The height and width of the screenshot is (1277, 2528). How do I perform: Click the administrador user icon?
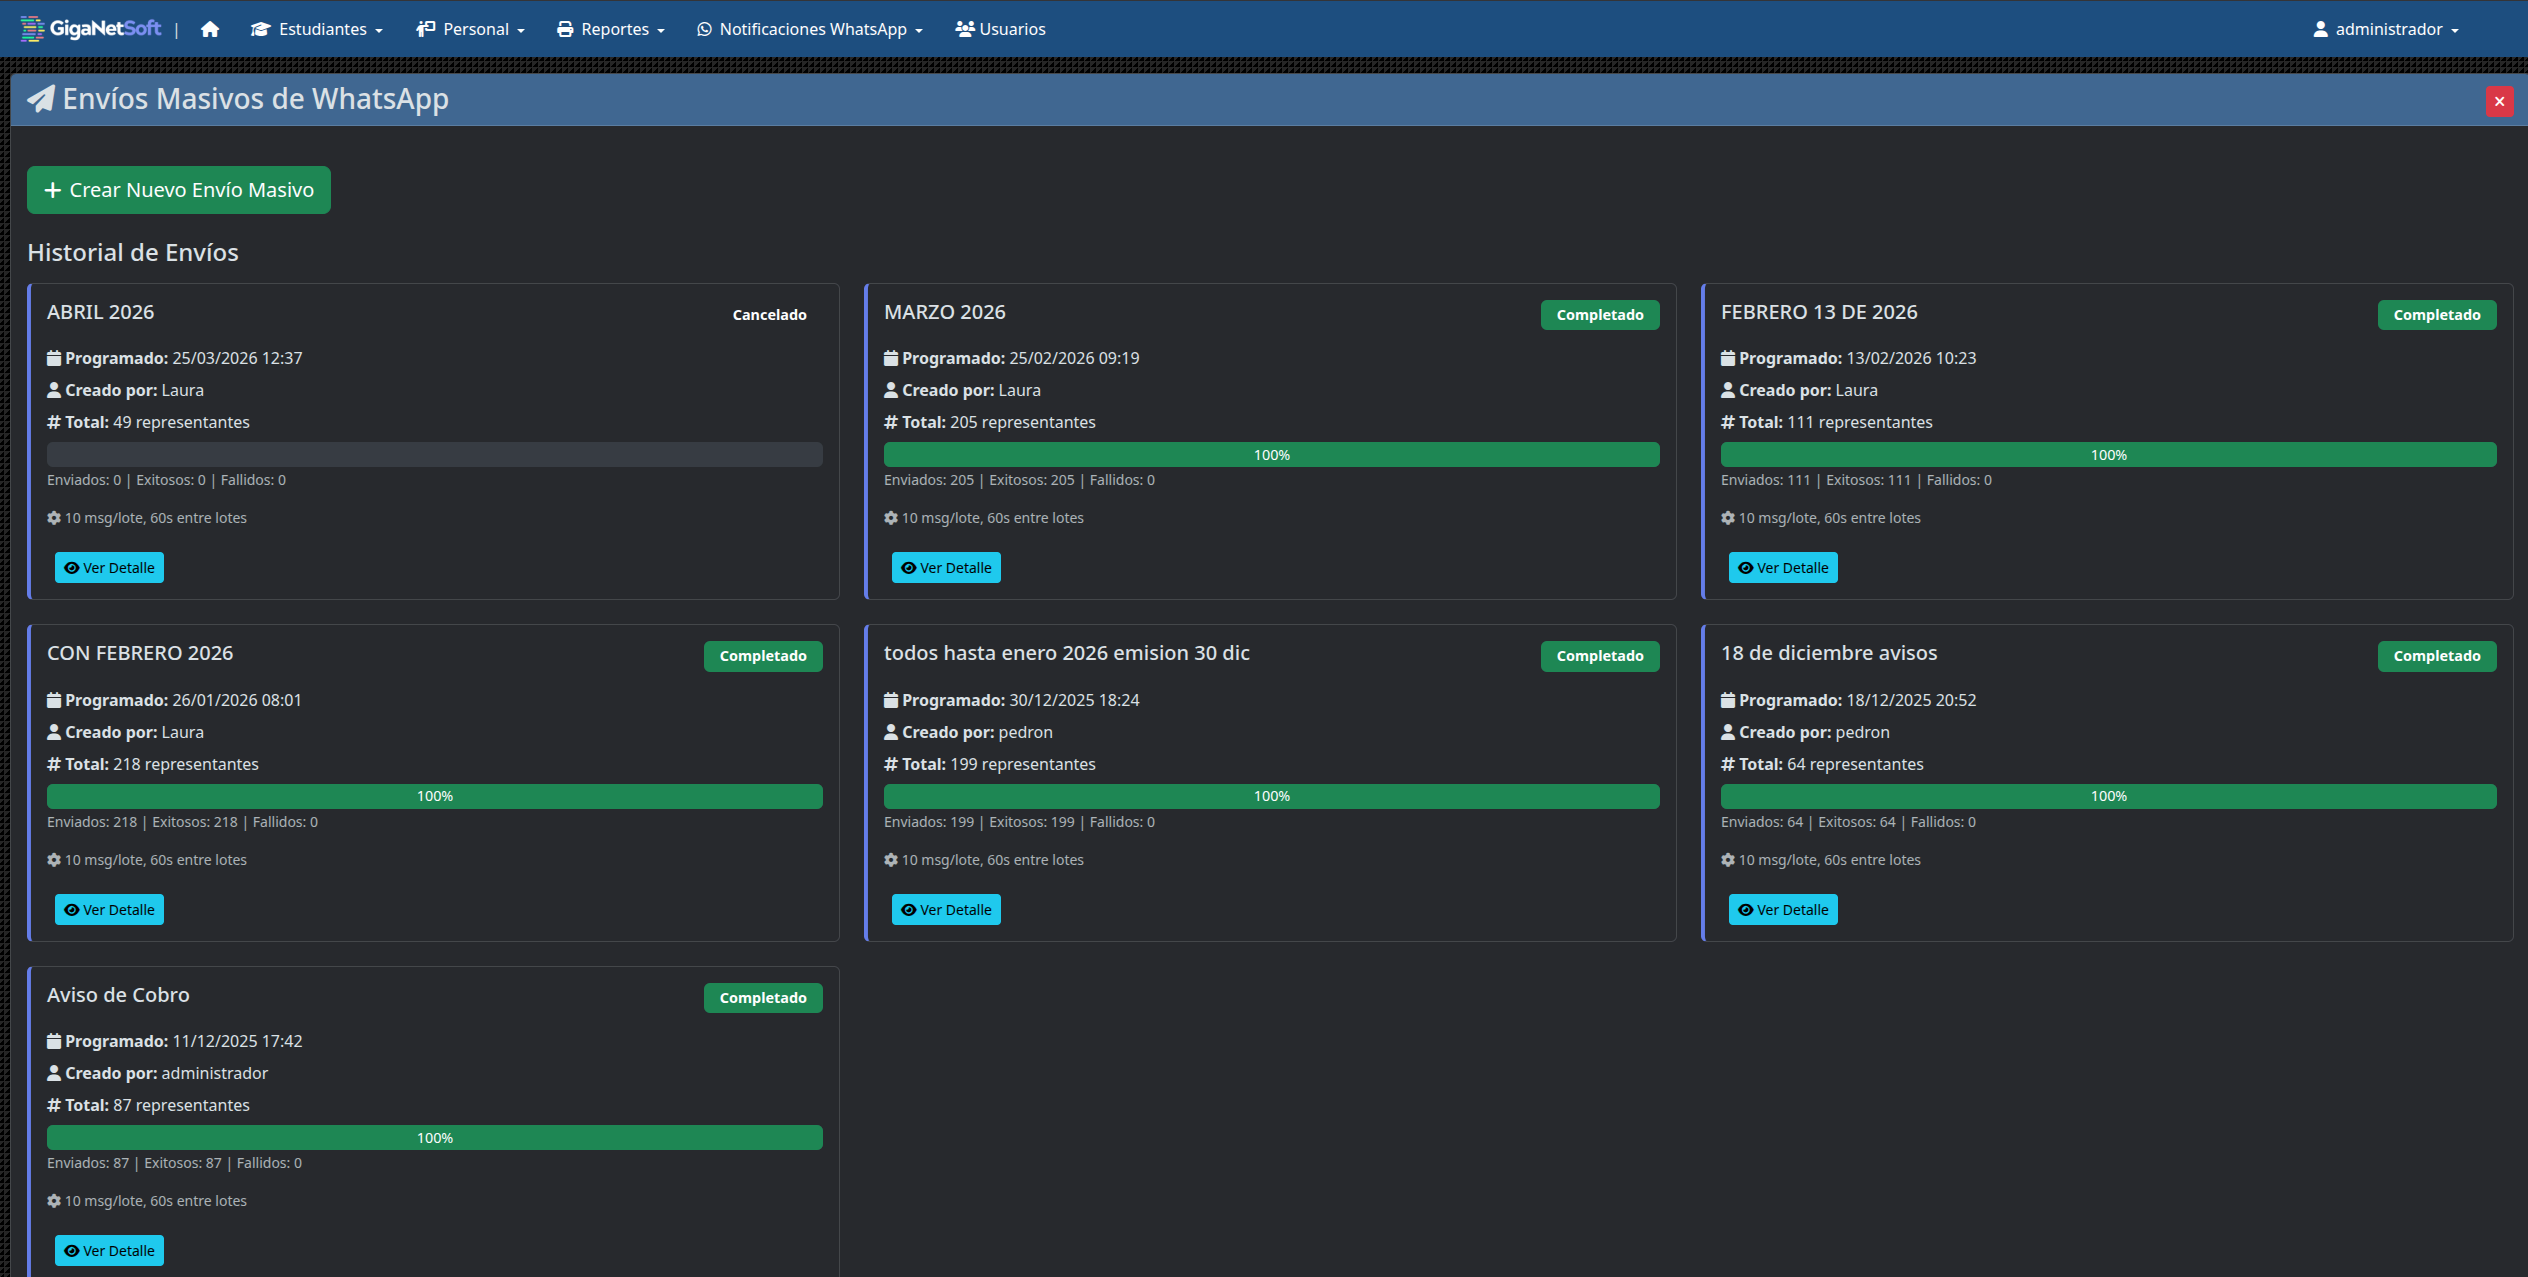(2320, 29)
